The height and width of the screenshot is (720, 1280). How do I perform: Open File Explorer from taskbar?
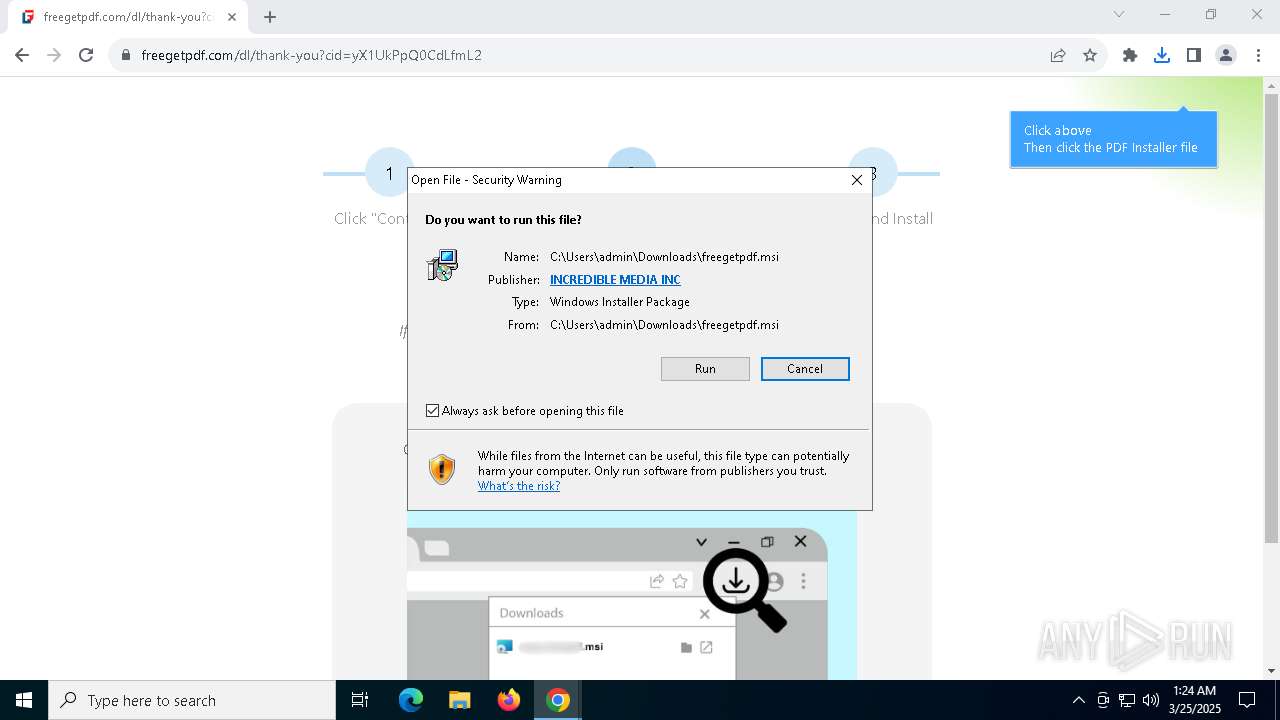pyautogui.click(x=459, y=700)
